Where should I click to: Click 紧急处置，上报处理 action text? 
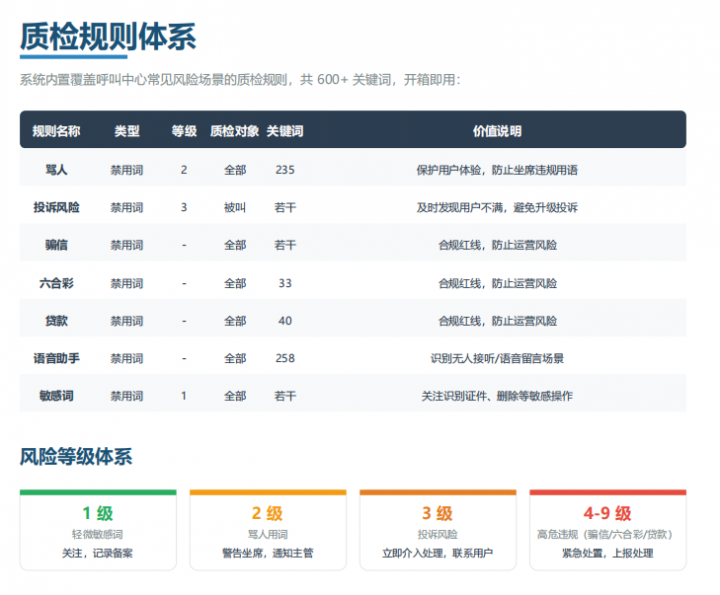[608, 553]
